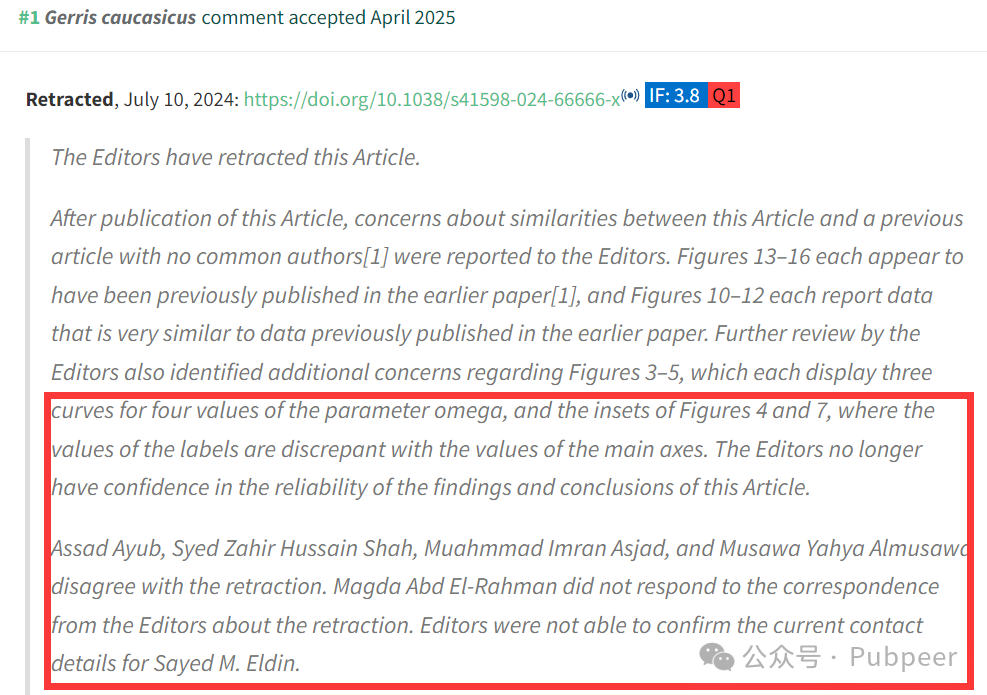Viewport: 987px width, 695px height.
Task: Click the broadcast signal icon after DOI
Action: tap(630, 95)
